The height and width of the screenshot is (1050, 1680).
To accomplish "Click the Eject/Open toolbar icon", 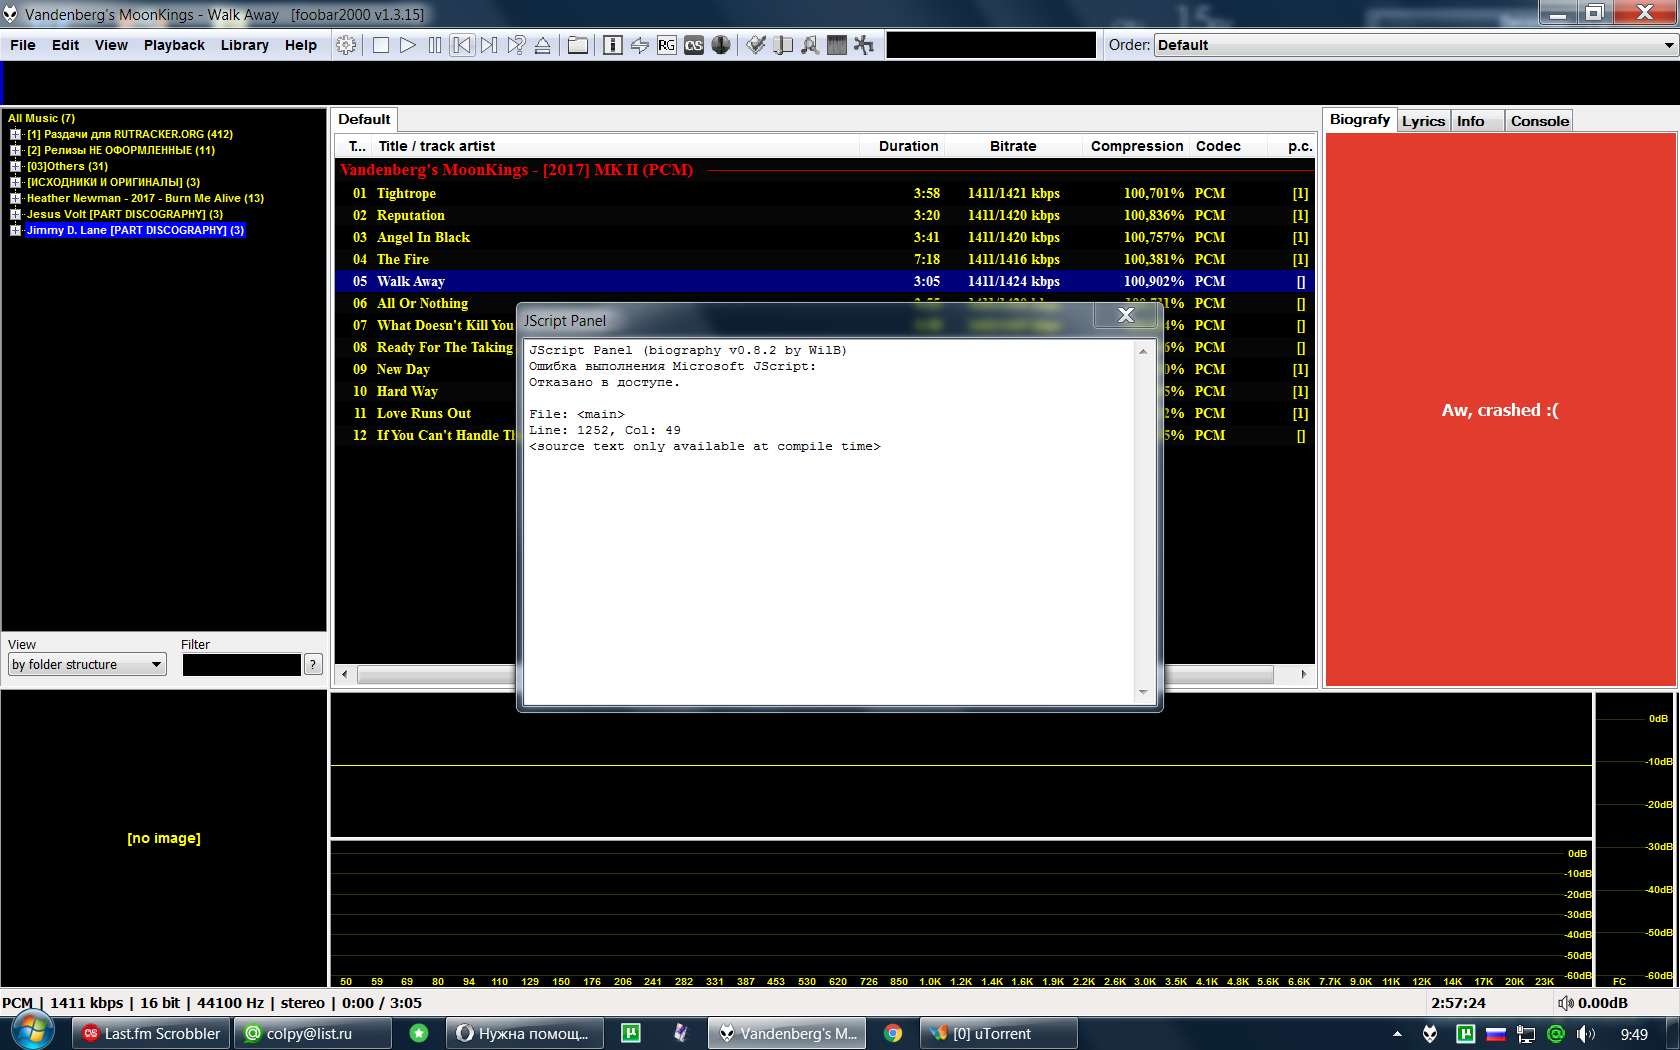I will click(x=542, y=45).
